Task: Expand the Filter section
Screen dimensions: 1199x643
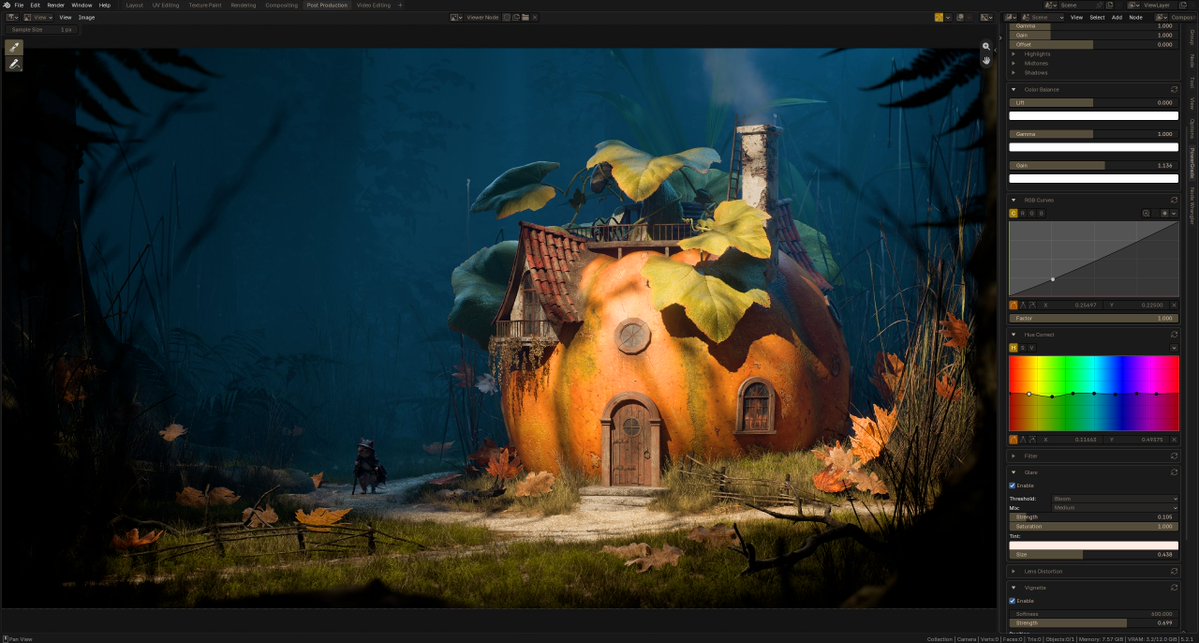Action: tap(1014, 456)
